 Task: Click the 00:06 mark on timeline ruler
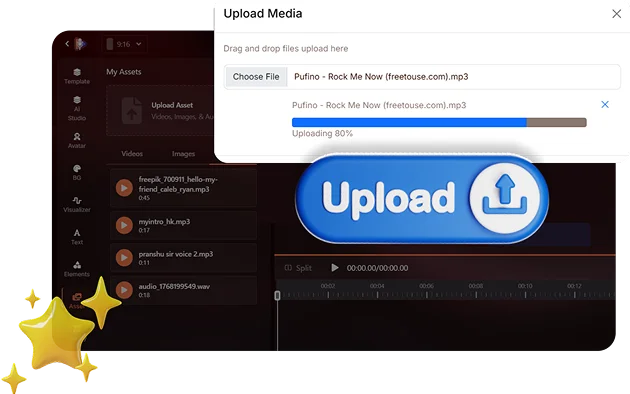[x=426, y=286]
